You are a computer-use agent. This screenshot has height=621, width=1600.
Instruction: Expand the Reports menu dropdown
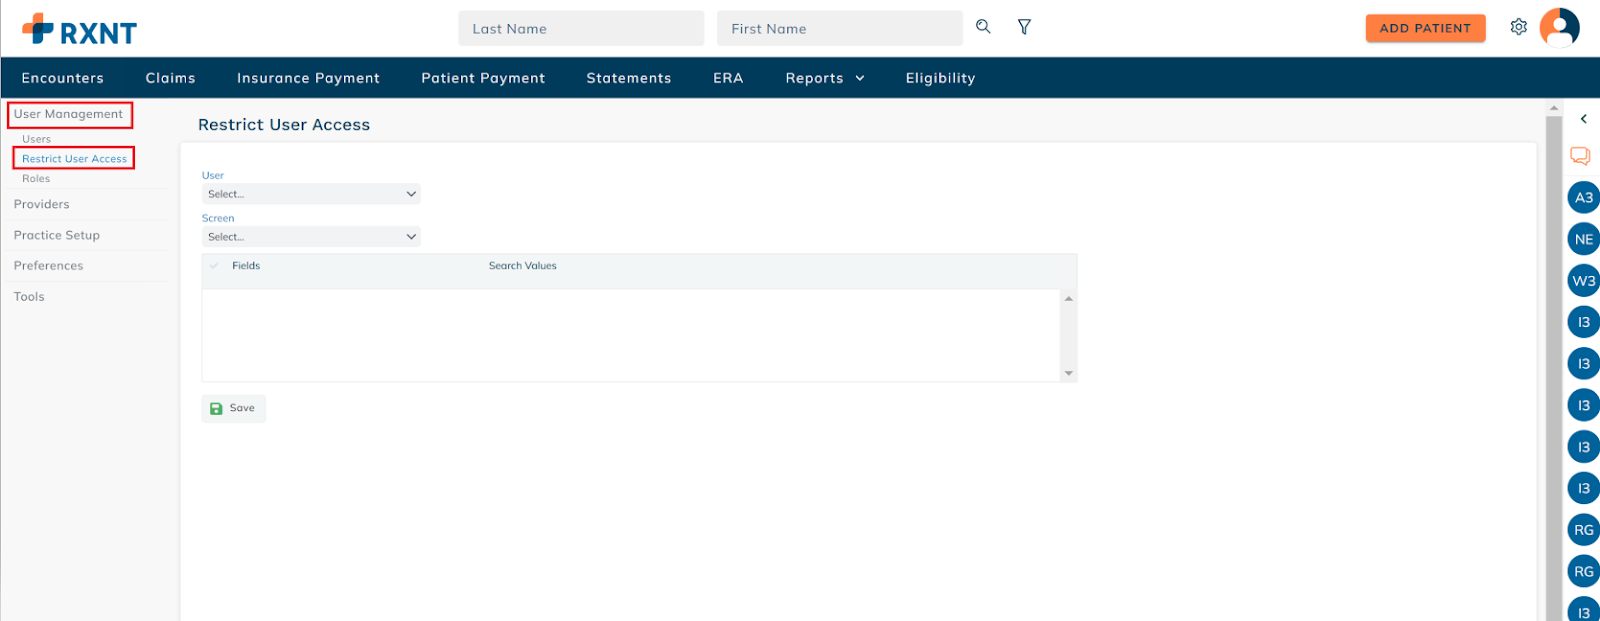824,78
